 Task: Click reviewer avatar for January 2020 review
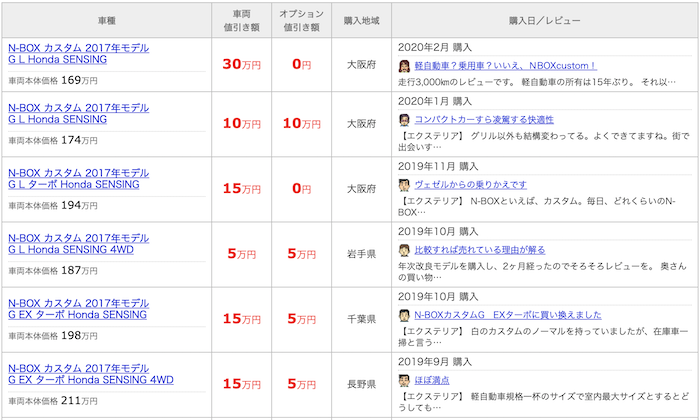click(404, 120)
